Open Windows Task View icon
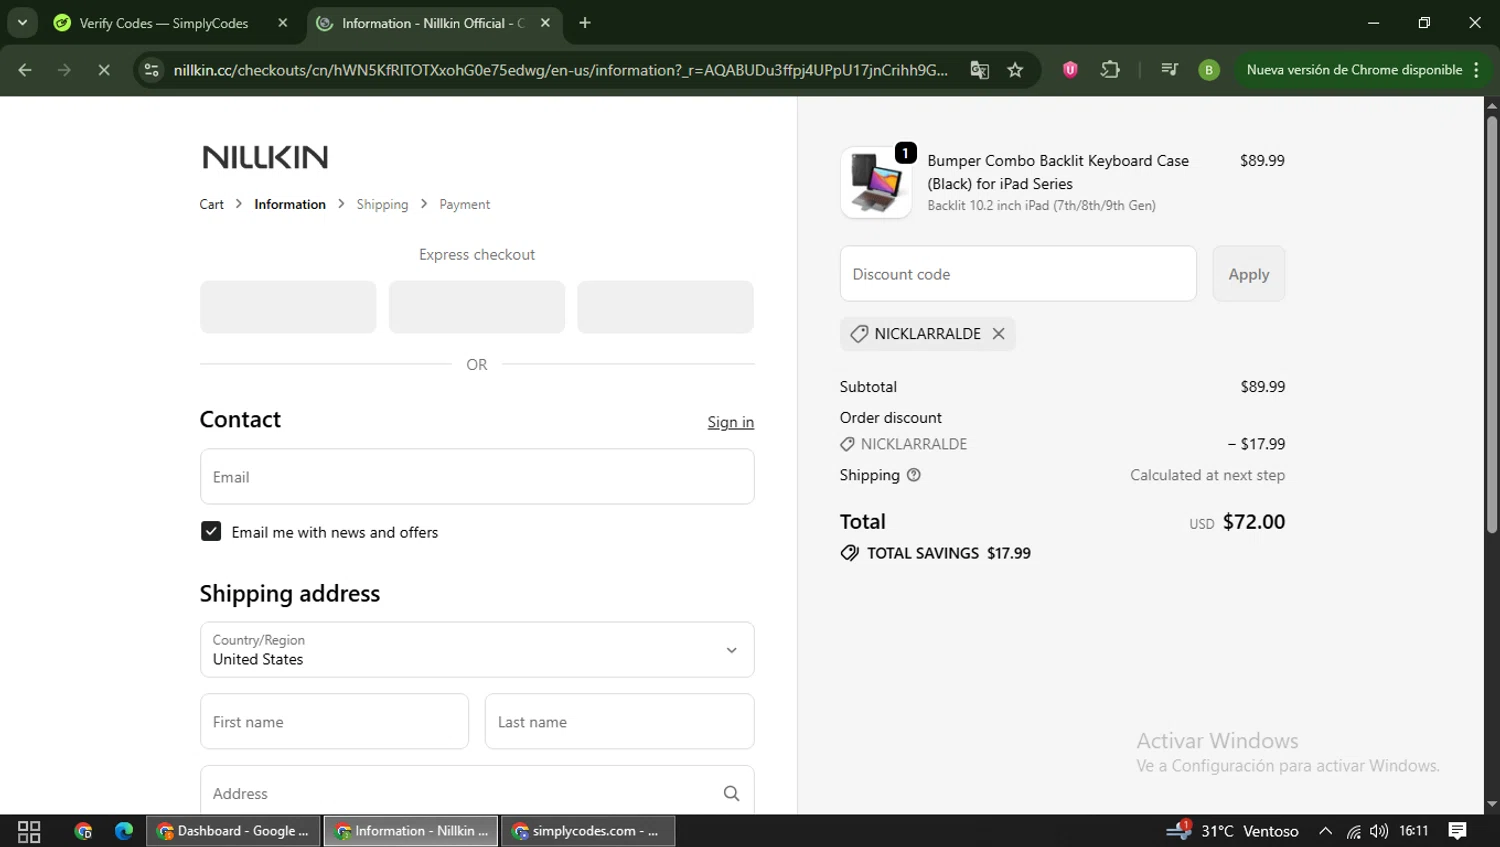This screenshot has width=1500, height=847. point(29,831)
